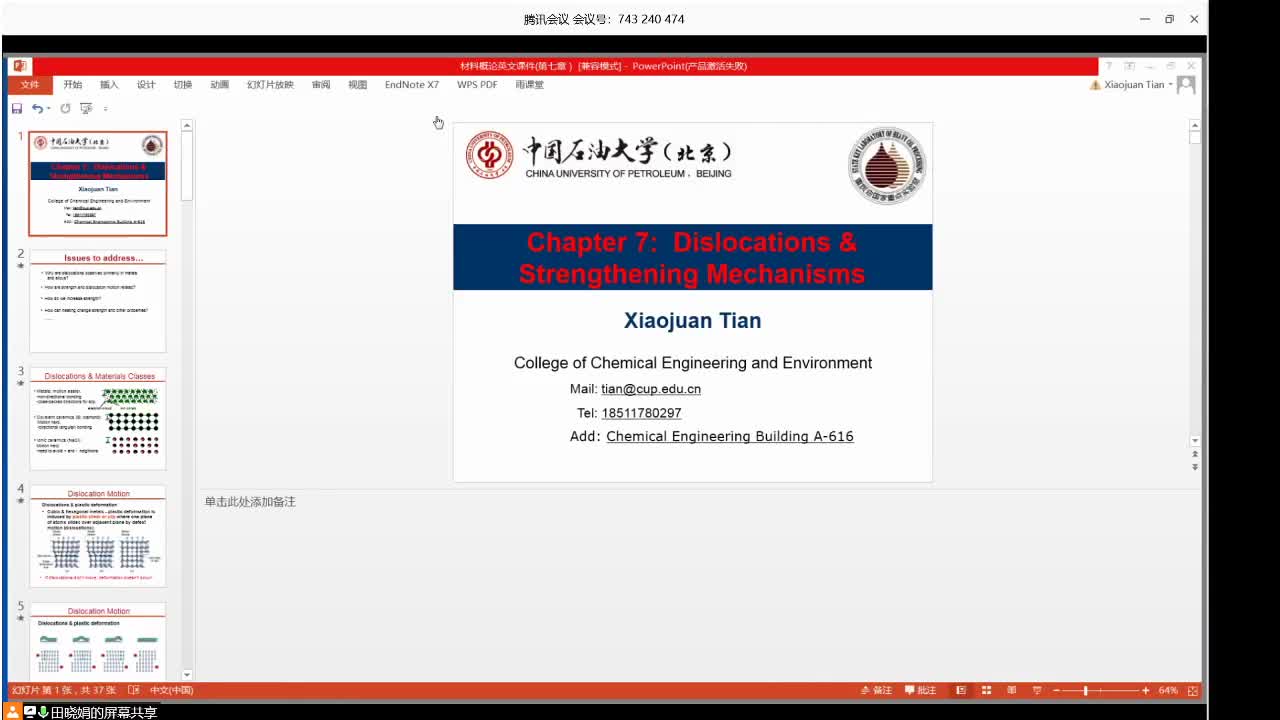This screenshot has width=1280, height=720.
Task: Click thumbnail pane scroll down arrow
Action: click(x=187, y=676)
